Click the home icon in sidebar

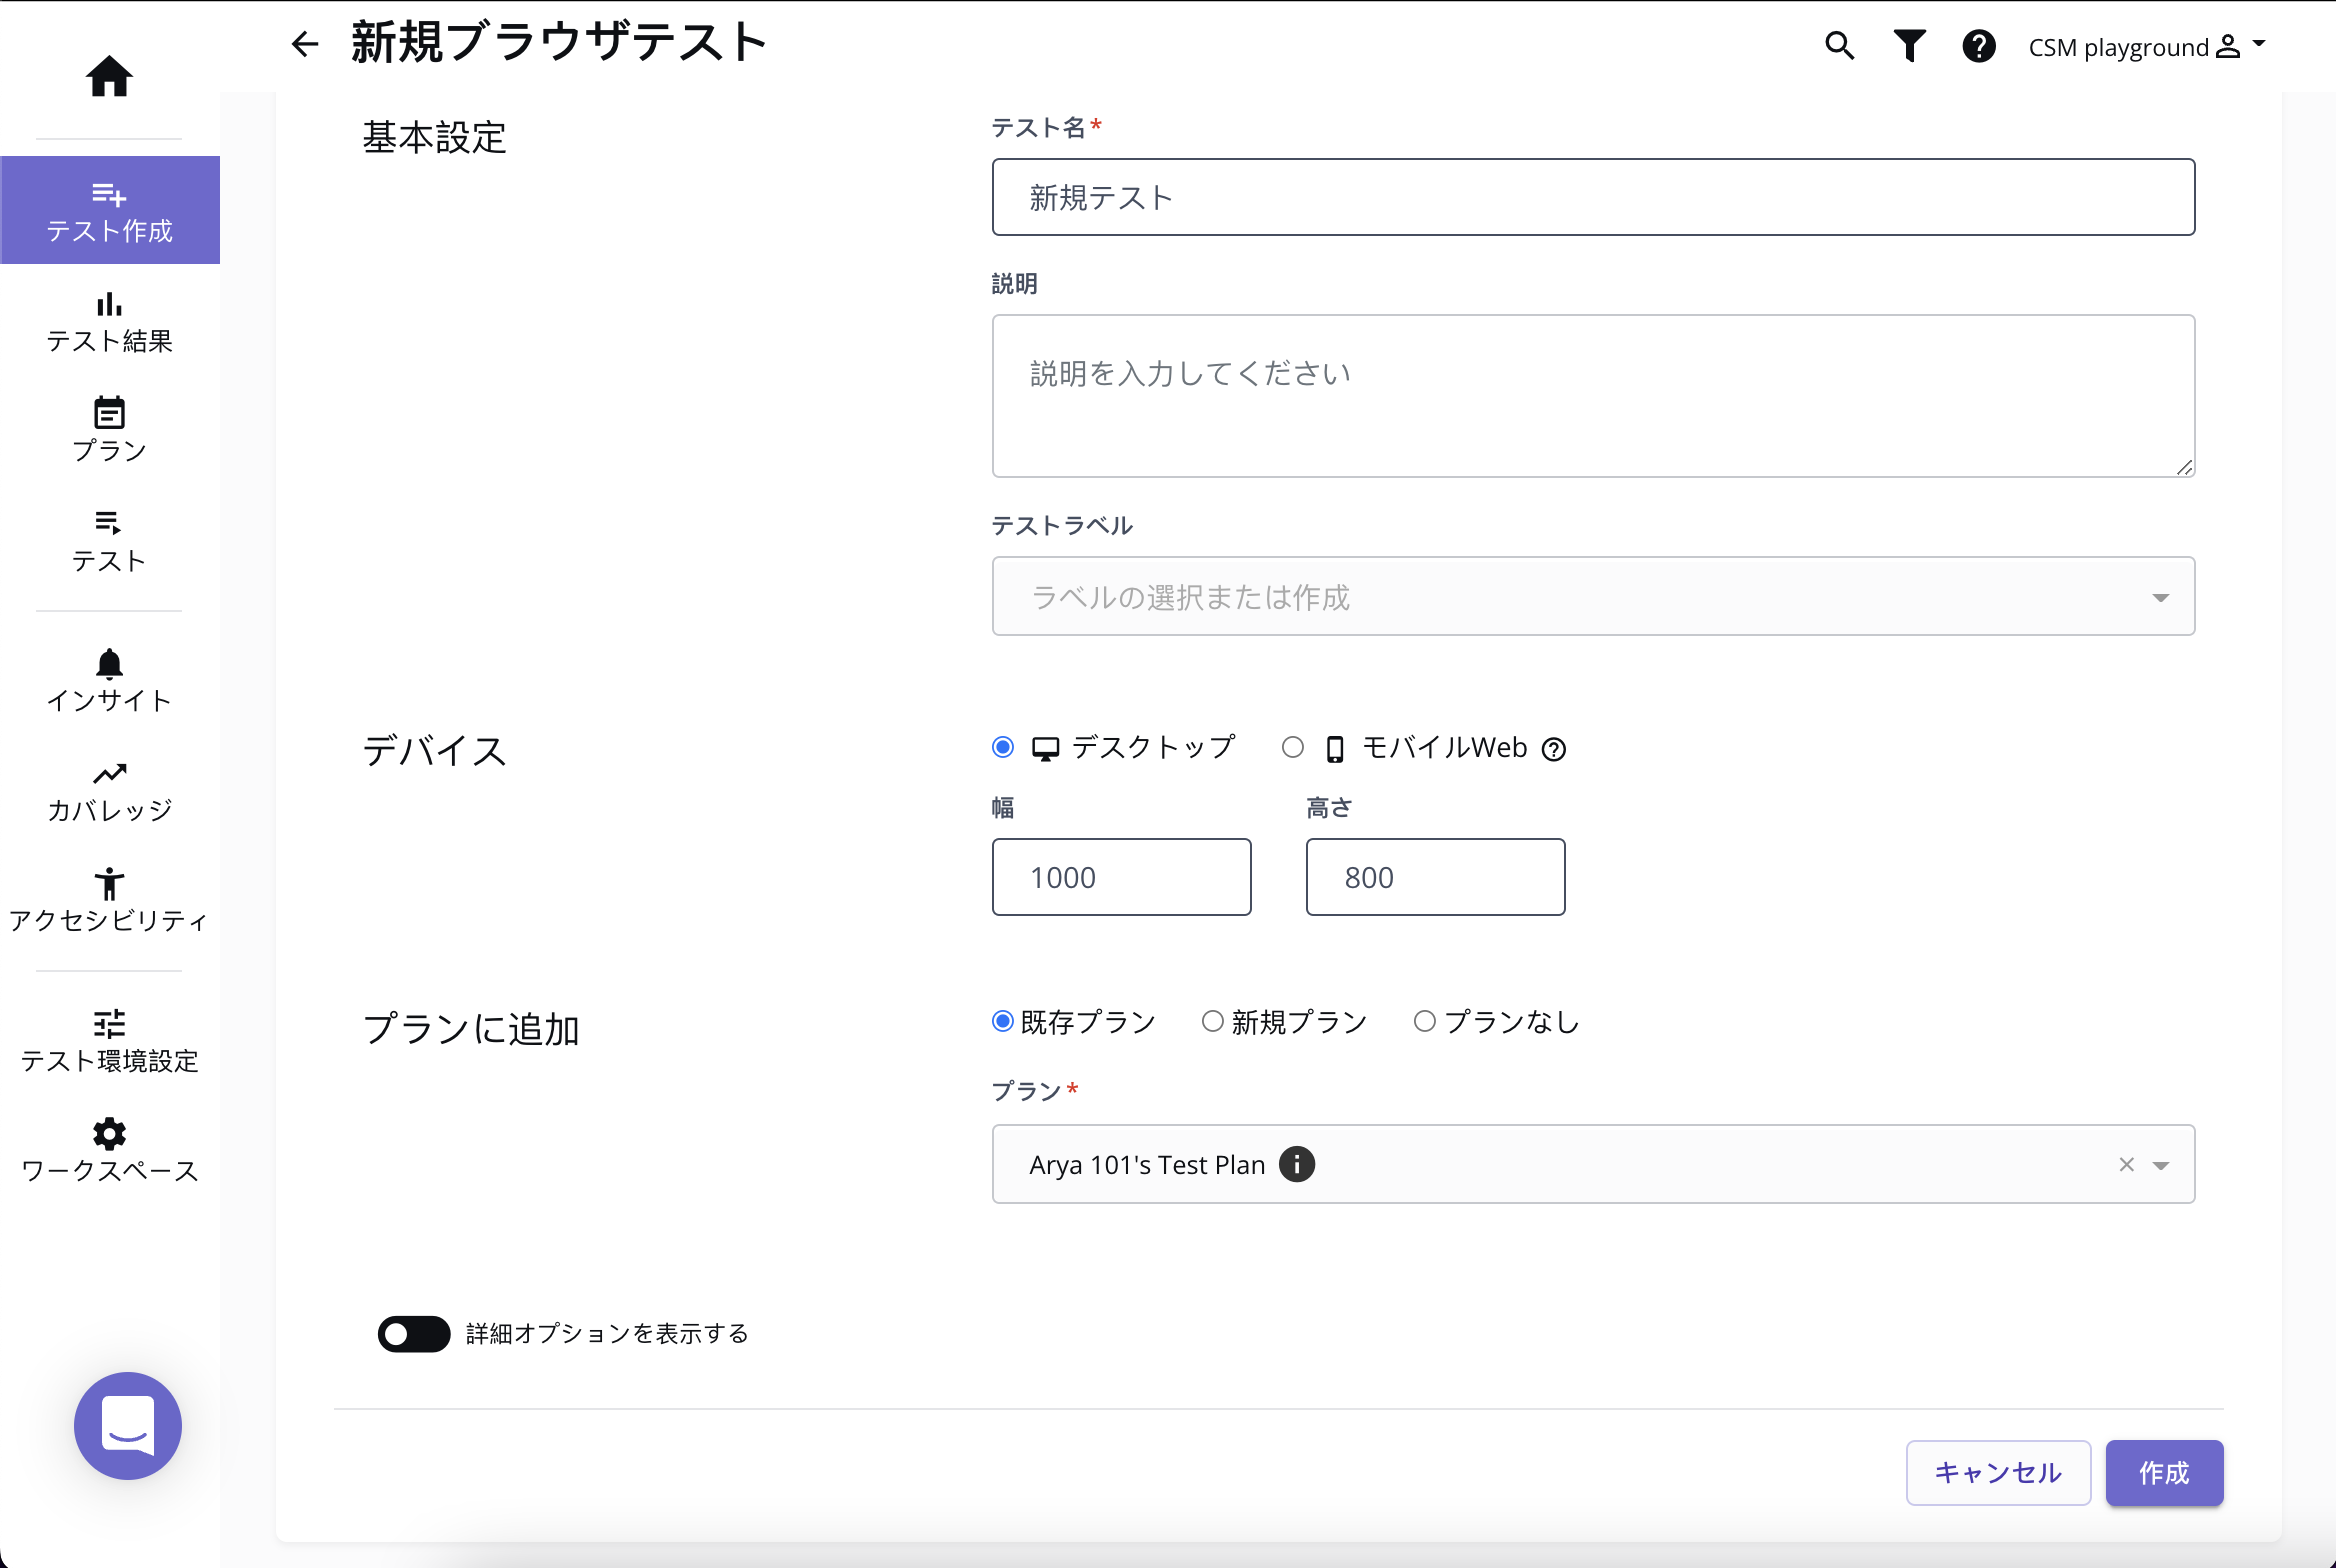[x=109, y=76]
